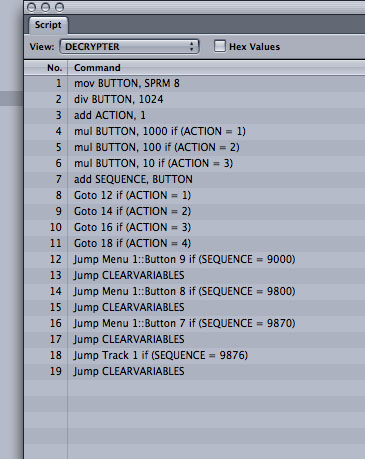Select line 4 mul BUTTON, 1000

(x=195, y=131)
